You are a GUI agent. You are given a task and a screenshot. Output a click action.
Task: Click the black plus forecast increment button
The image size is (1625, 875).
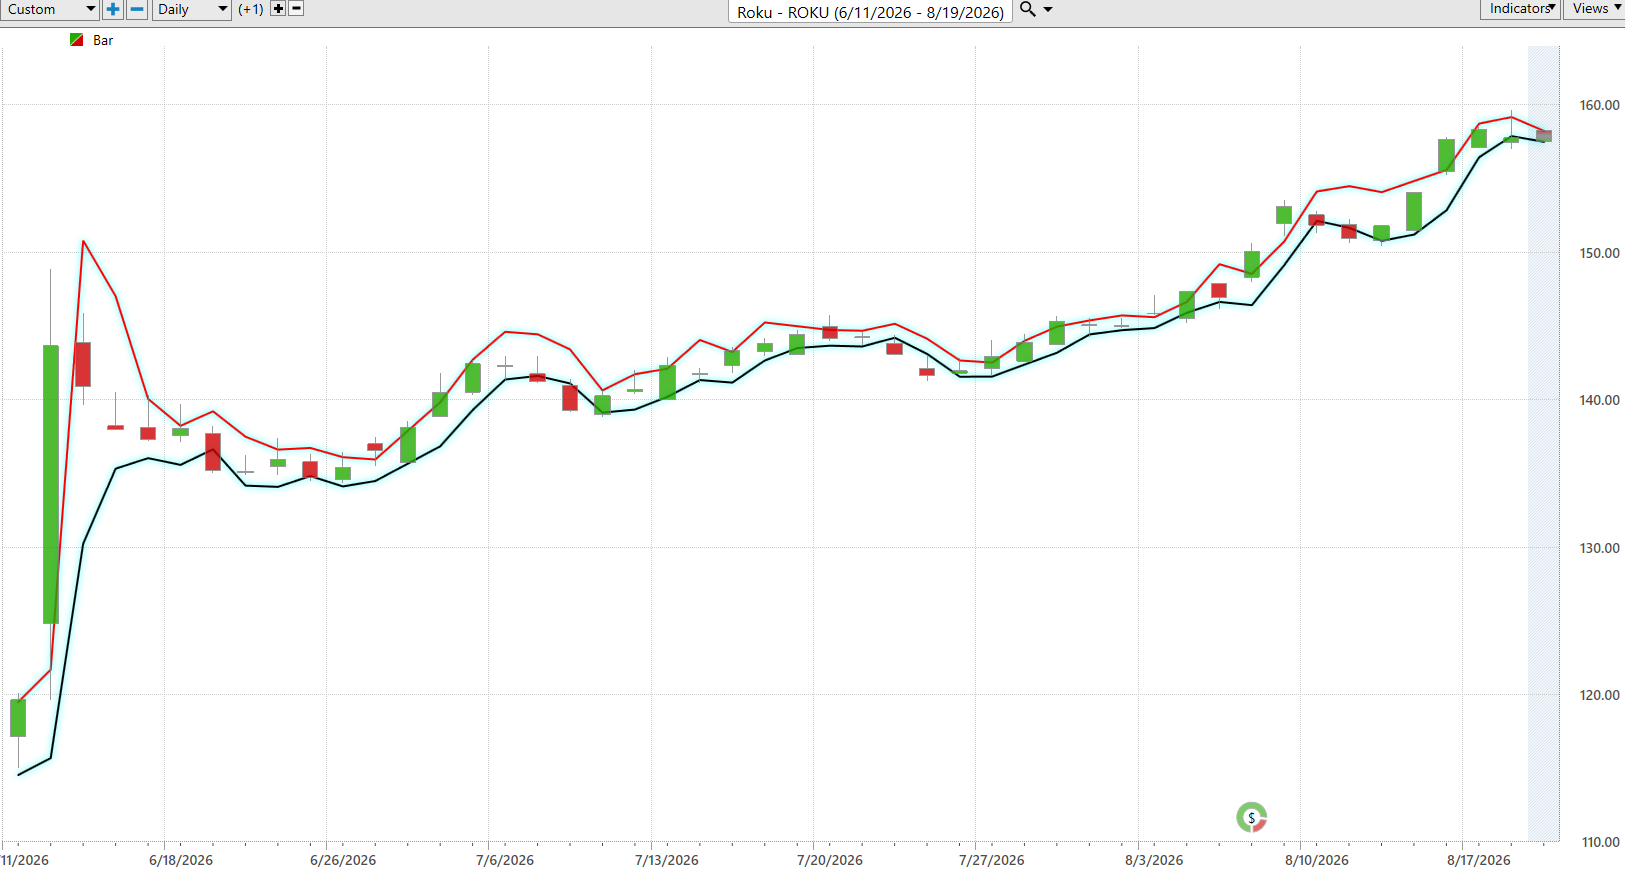click(x=278, y=8)
